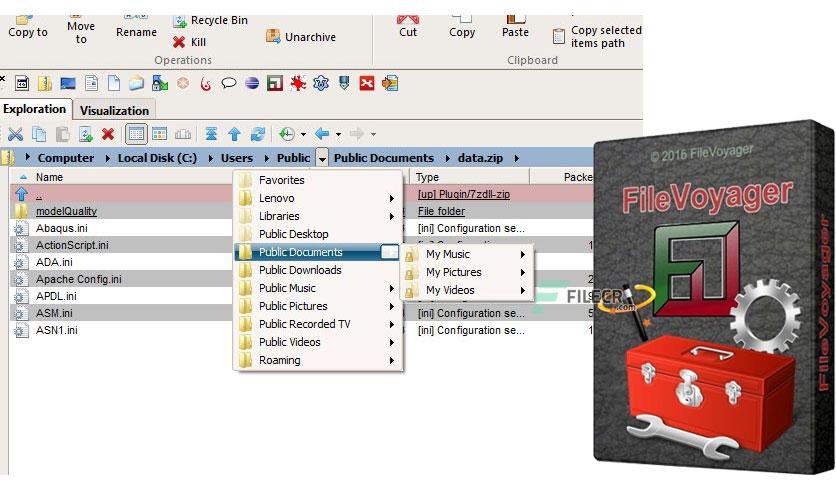Click the blue up arrow parent folder icon
836x484 pixels.
pos(234,134)
